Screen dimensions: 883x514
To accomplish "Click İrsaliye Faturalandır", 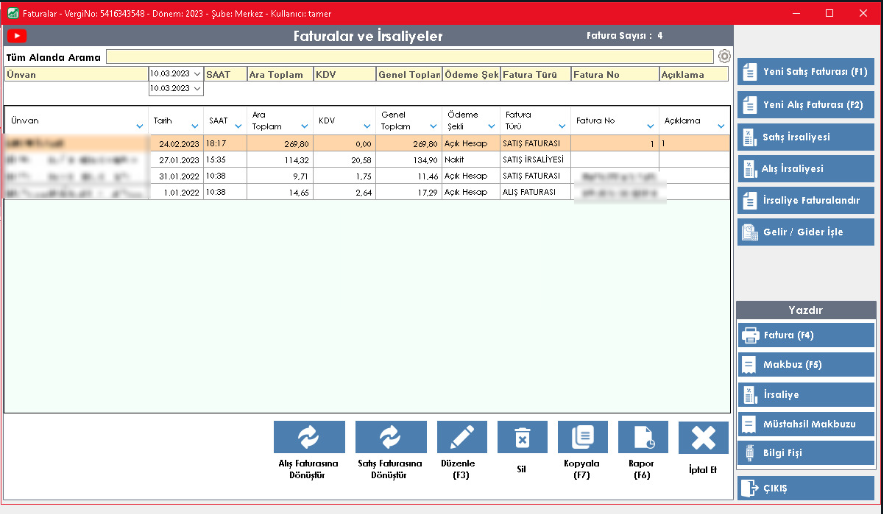I will [805, 200].
